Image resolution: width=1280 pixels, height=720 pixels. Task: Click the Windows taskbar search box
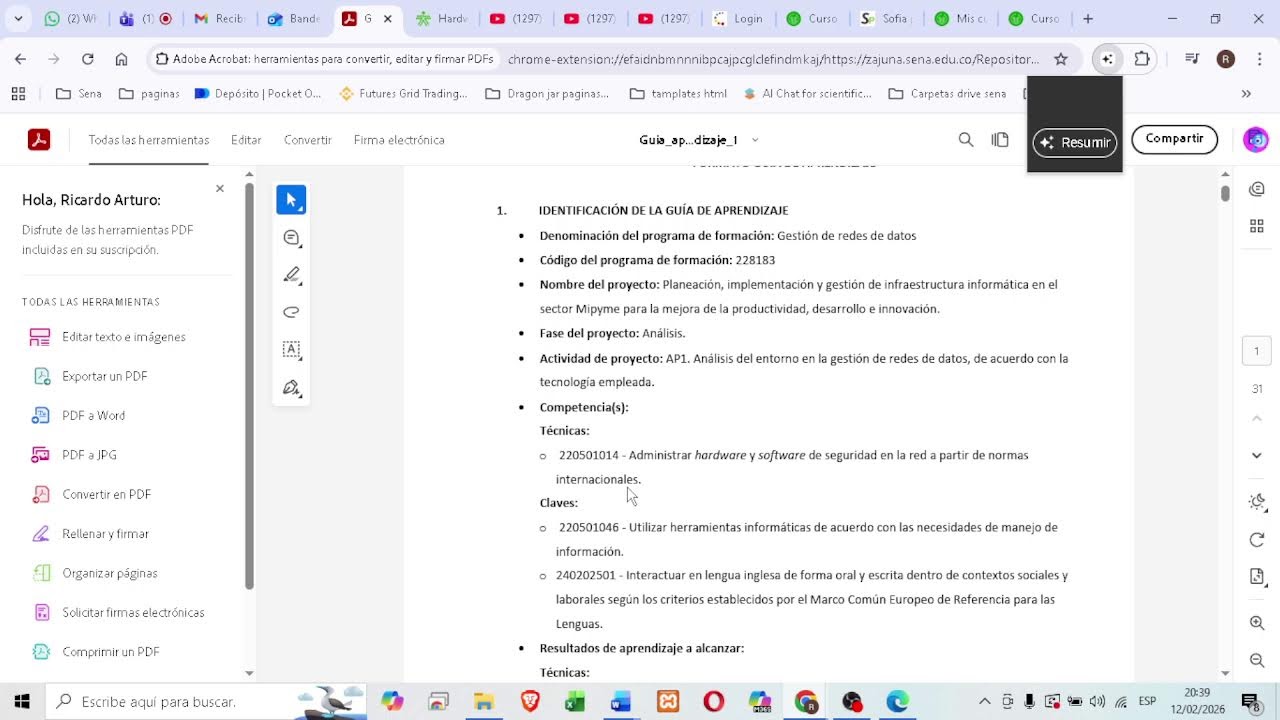[206, 702]
